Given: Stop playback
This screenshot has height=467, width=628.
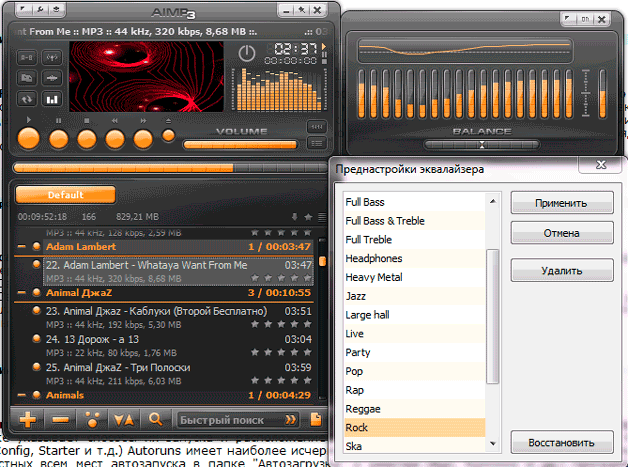Looking at the screenshot, I should pos(87,138).
